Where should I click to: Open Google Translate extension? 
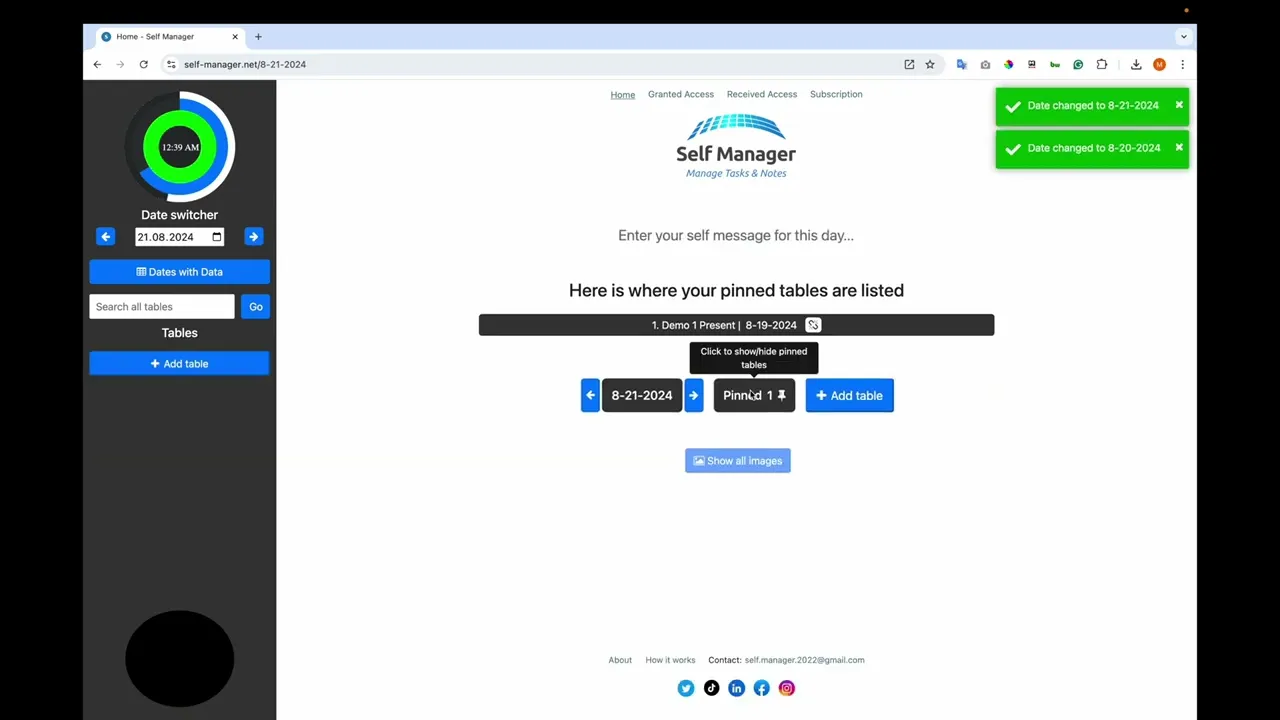[962, 64]
